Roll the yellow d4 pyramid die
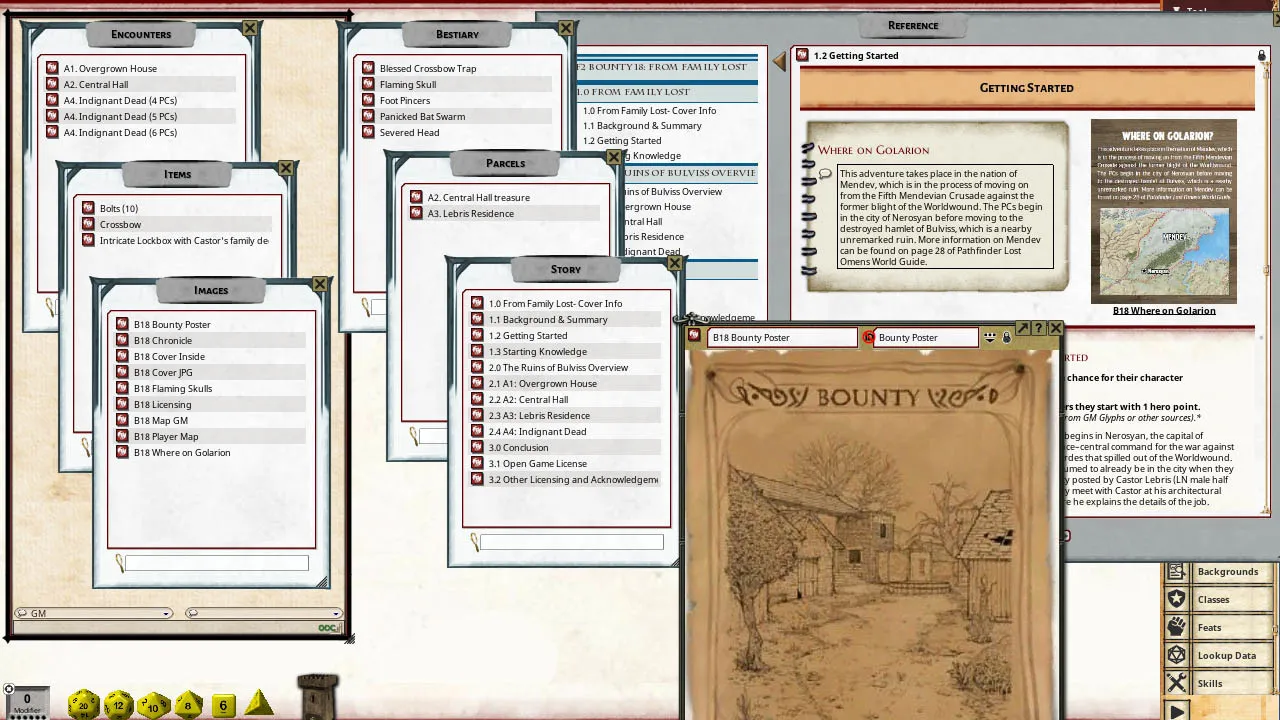 (259, 704)
